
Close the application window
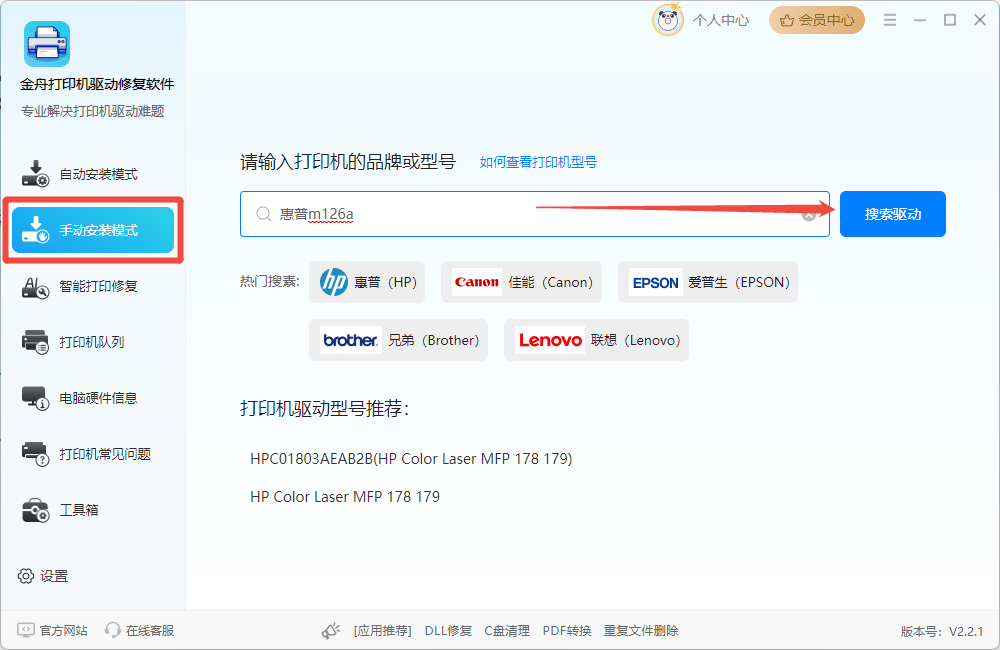point(980,20)
